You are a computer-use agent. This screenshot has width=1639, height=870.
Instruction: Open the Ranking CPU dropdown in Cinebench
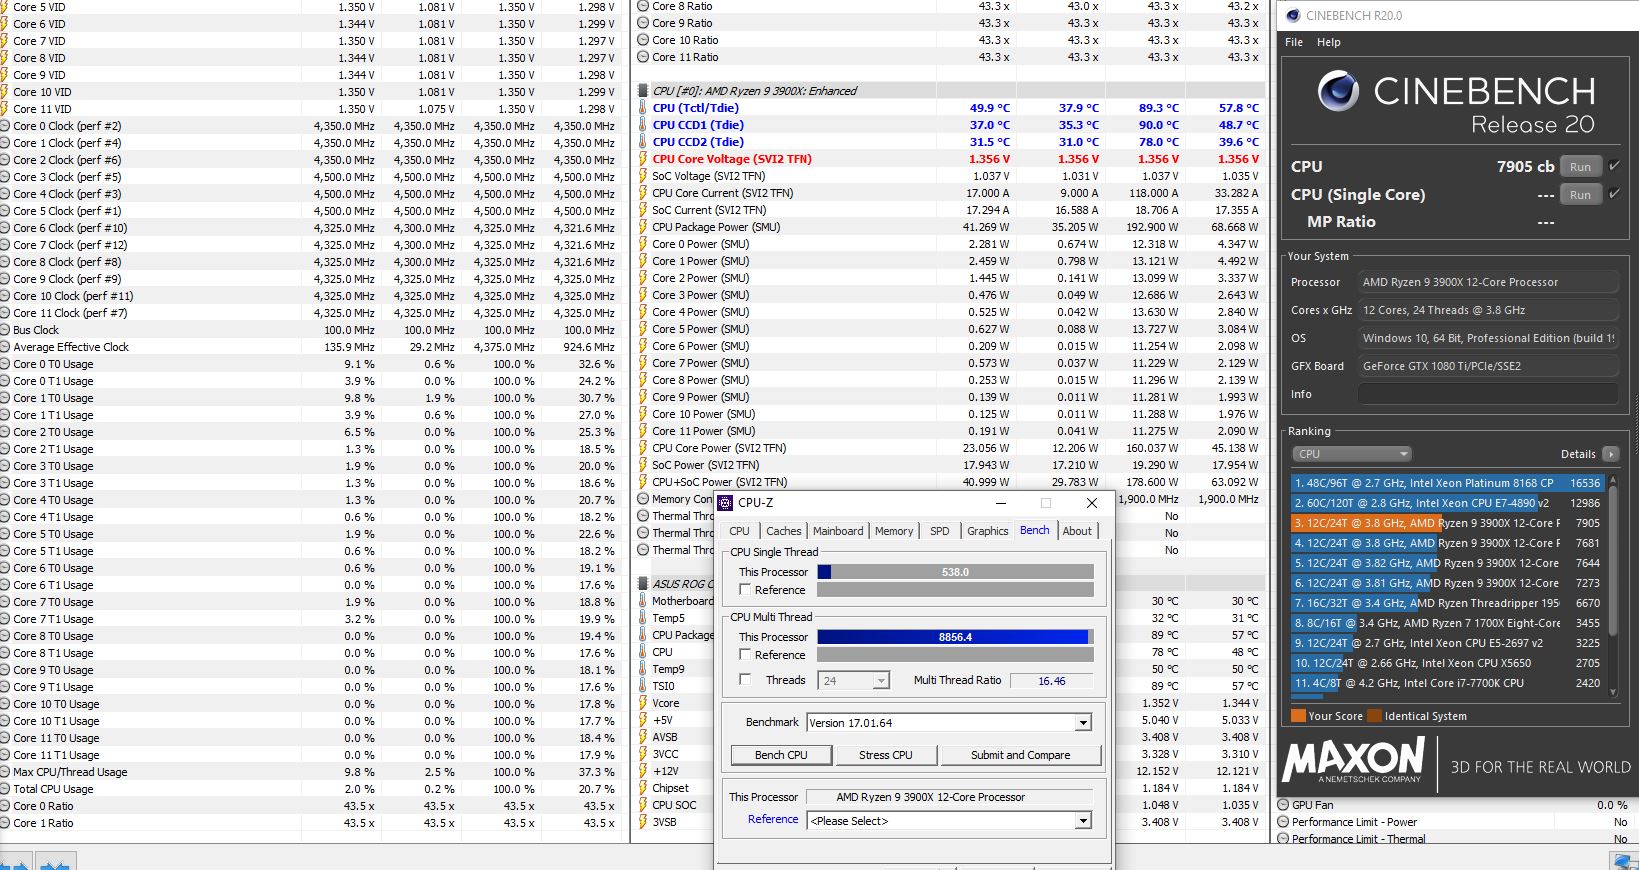(1351, 454)
